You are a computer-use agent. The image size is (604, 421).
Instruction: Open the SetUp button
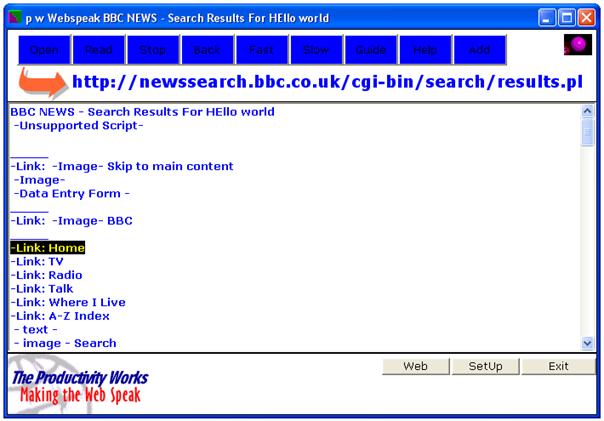point(485,366)
